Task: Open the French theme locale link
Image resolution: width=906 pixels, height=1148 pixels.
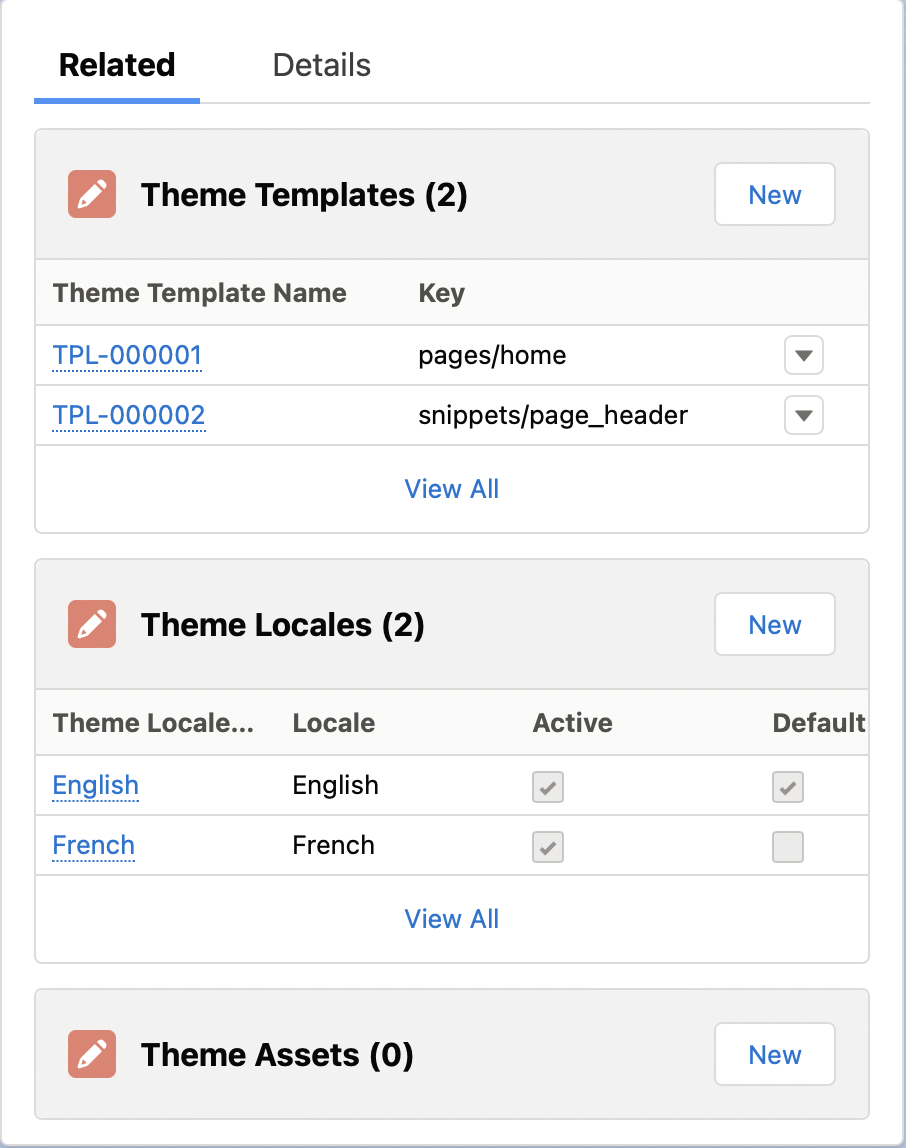Action: click(94, 845)
